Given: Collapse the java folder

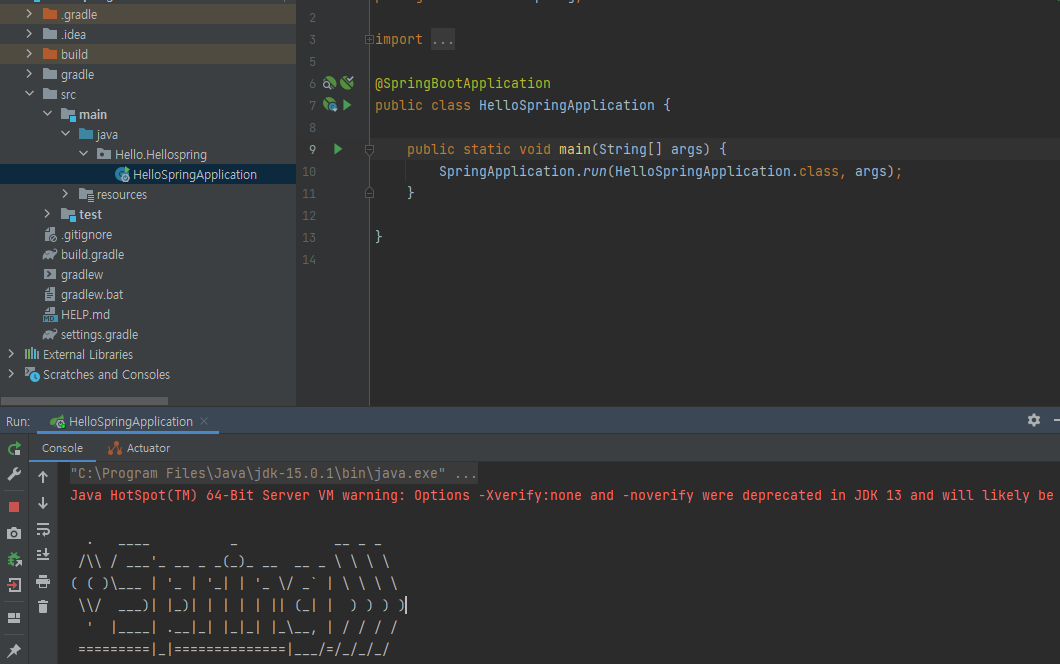Looking at the screenshot, I should coord(66,134).
